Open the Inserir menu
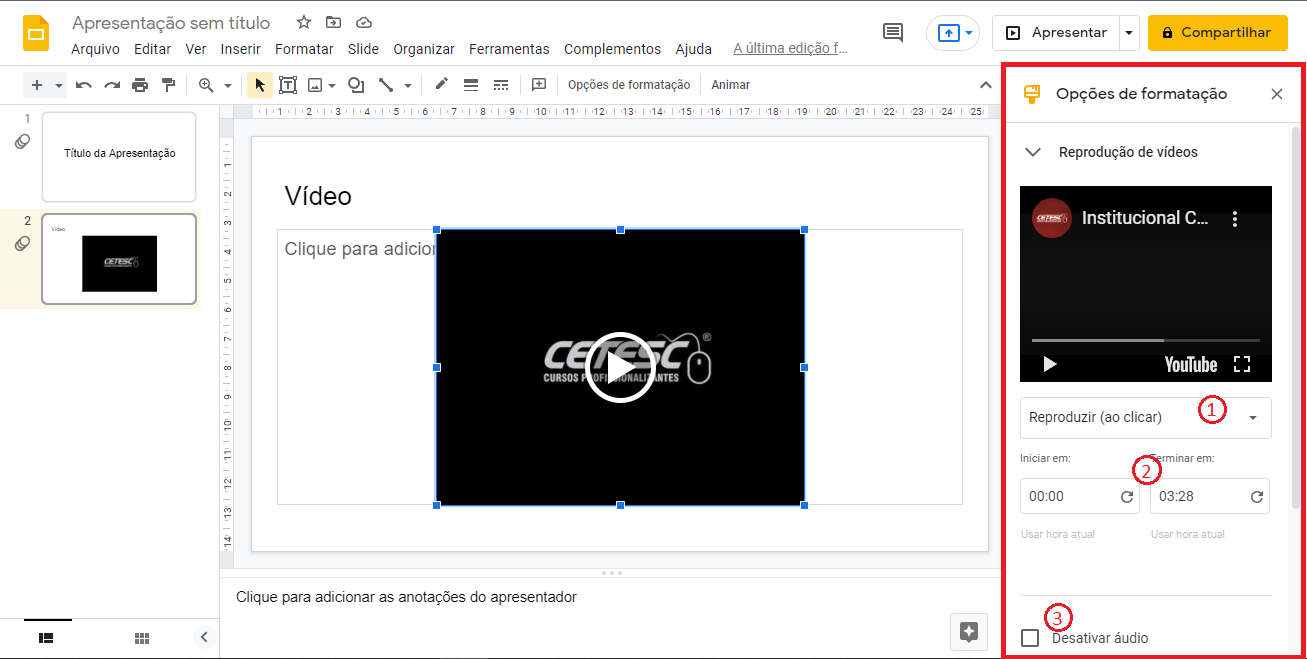Viewport: 1307px width, 659px height. 241,49
